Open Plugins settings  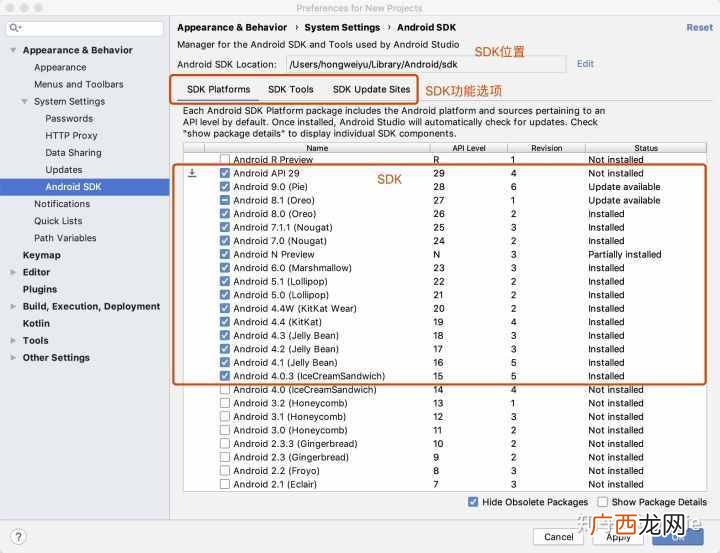(x=40, y=289)
